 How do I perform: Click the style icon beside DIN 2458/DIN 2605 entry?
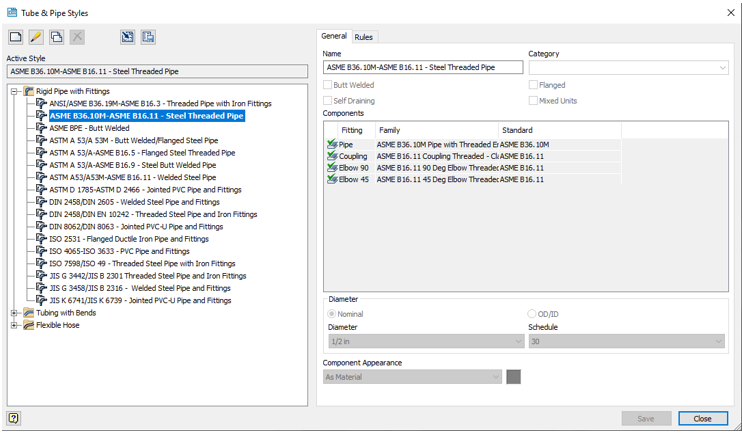42,202
